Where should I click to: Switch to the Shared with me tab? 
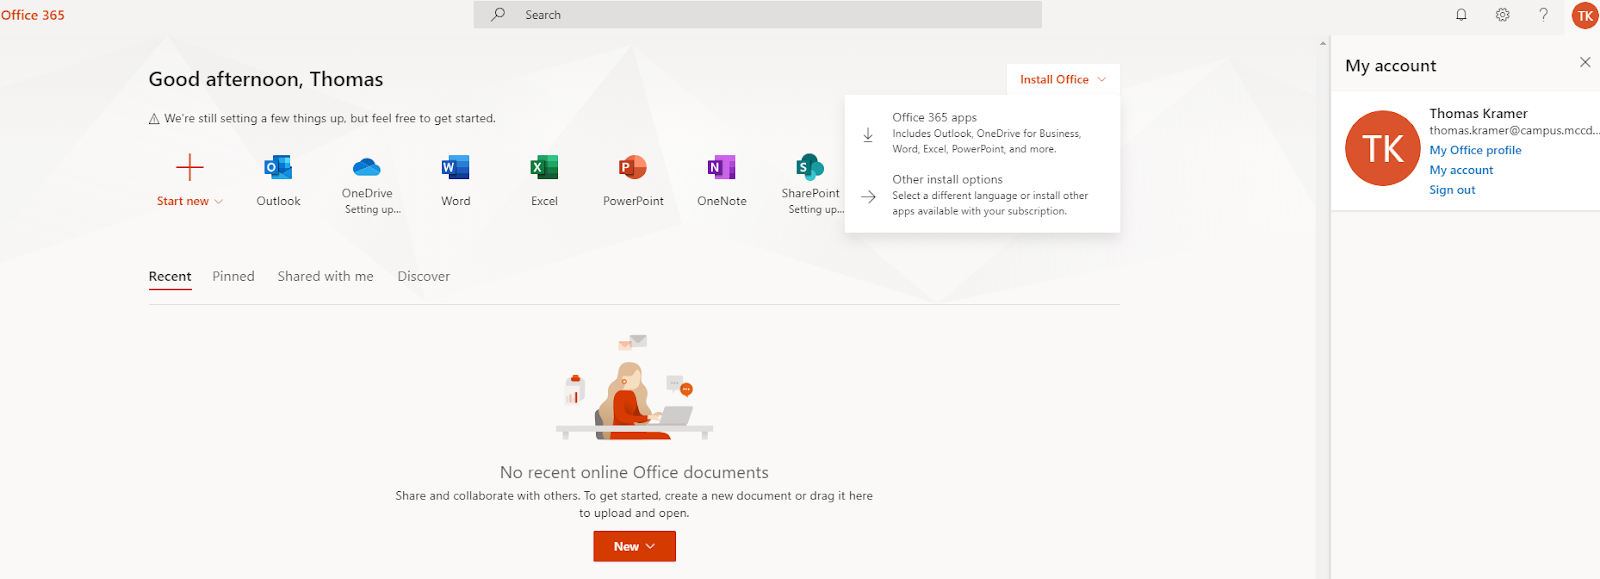pos(325,277)
